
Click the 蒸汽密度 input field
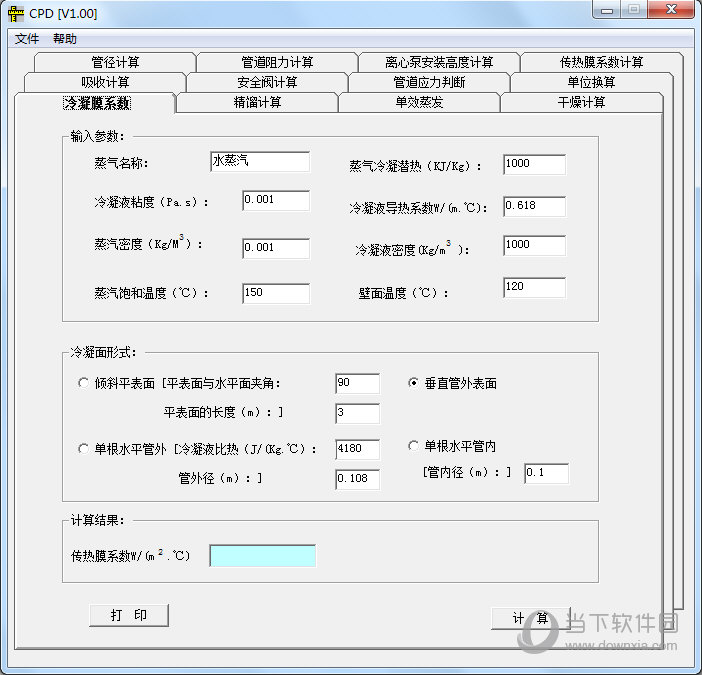pyautogui.click(x=276, y=248)
